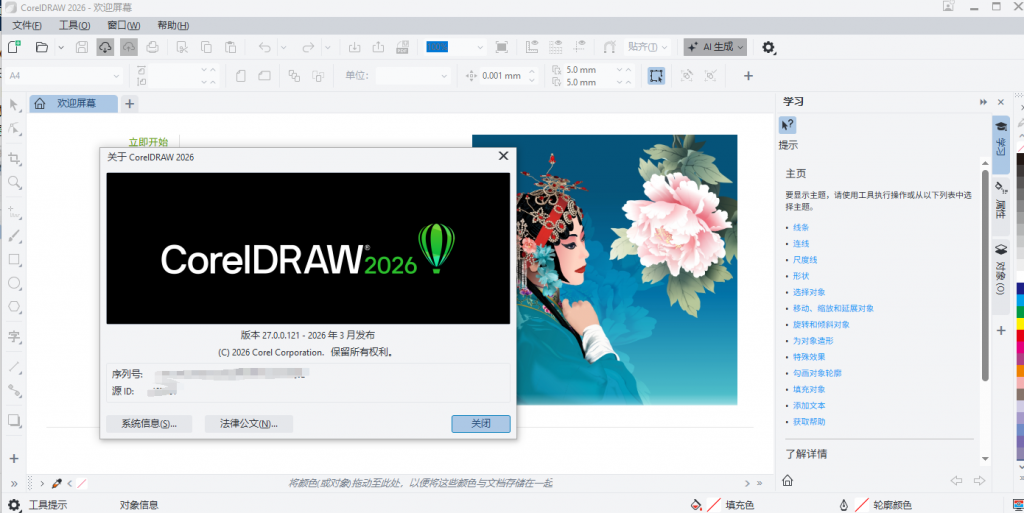Select the Text tool (字)
The width and height of the screenshot is (1024, 513).
coord(14,336)
